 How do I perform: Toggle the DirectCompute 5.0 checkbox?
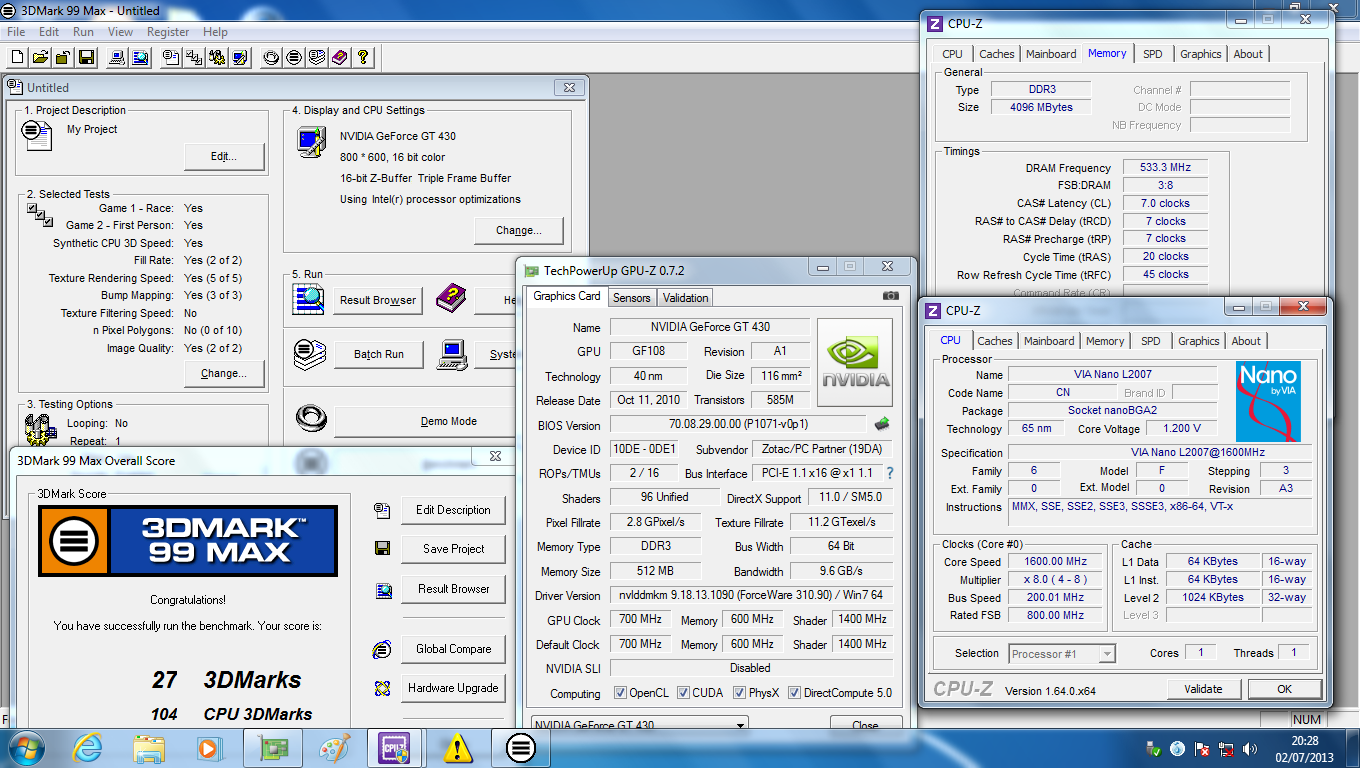(795, 693)
